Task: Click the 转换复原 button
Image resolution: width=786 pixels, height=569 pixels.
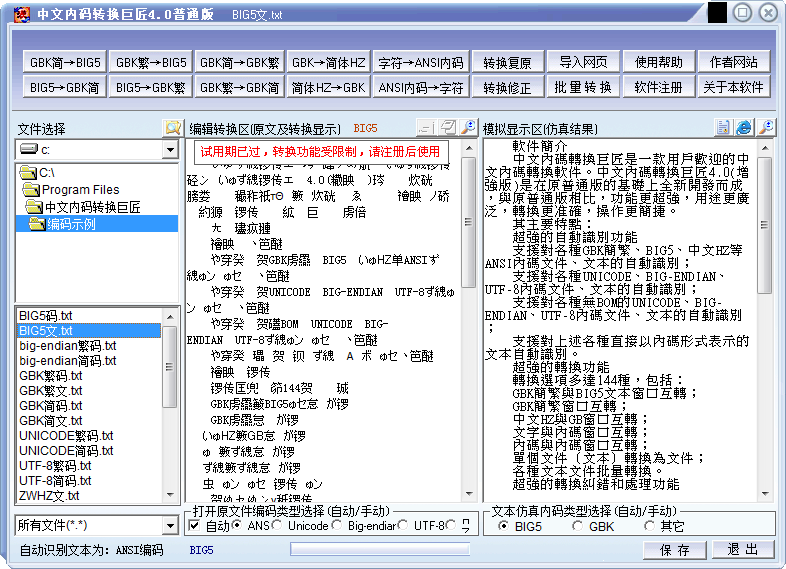Action: 507,62
